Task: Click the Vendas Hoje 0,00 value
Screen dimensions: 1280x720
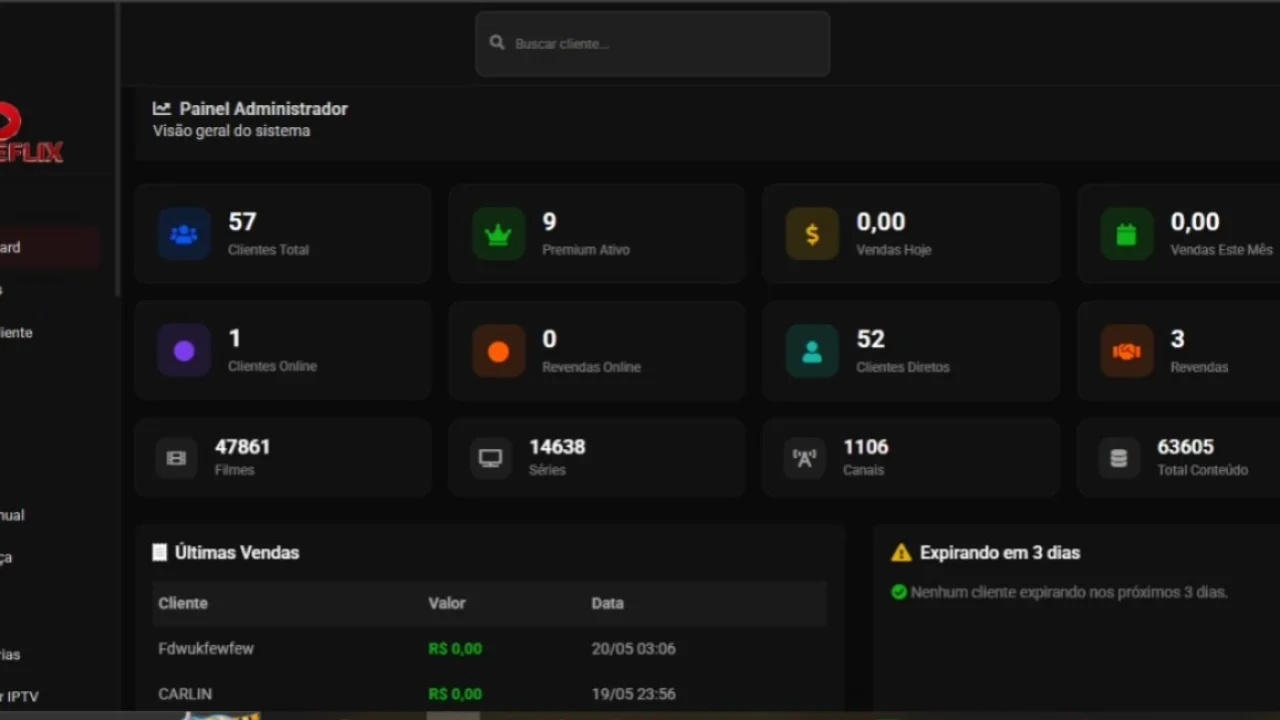Action: point(881,221)
